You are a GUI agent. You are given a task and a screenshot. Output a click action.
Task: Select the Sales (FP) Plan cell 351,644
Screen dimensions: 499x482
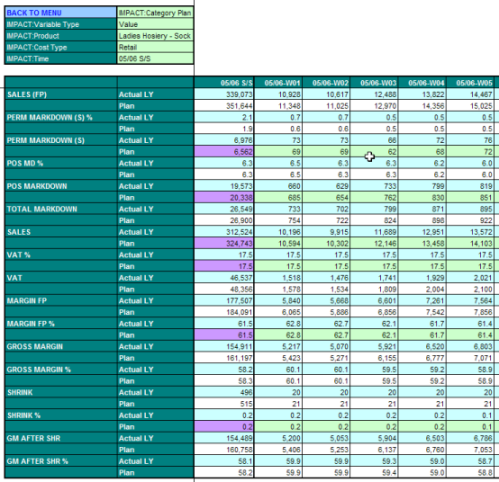point(224,106)
